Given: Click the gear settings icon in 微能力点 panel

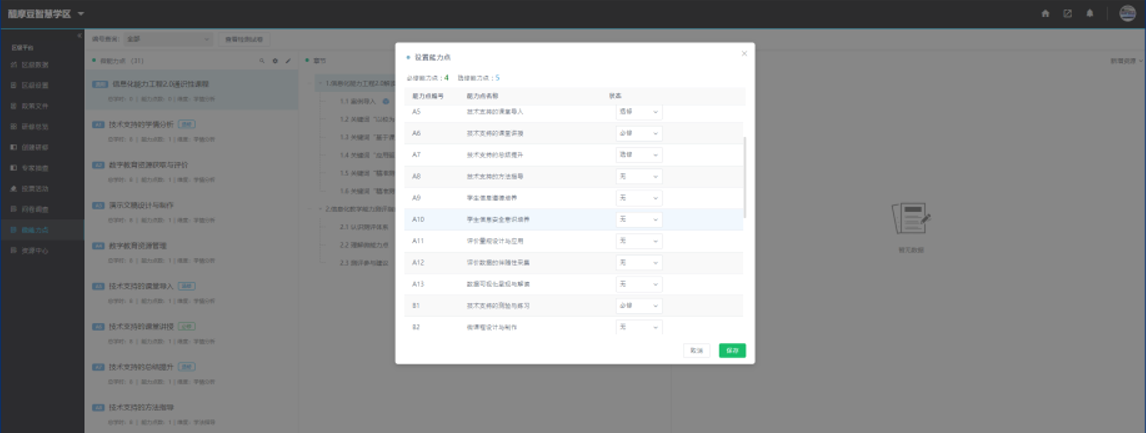Looking at the screenshot, I should 275,61.
